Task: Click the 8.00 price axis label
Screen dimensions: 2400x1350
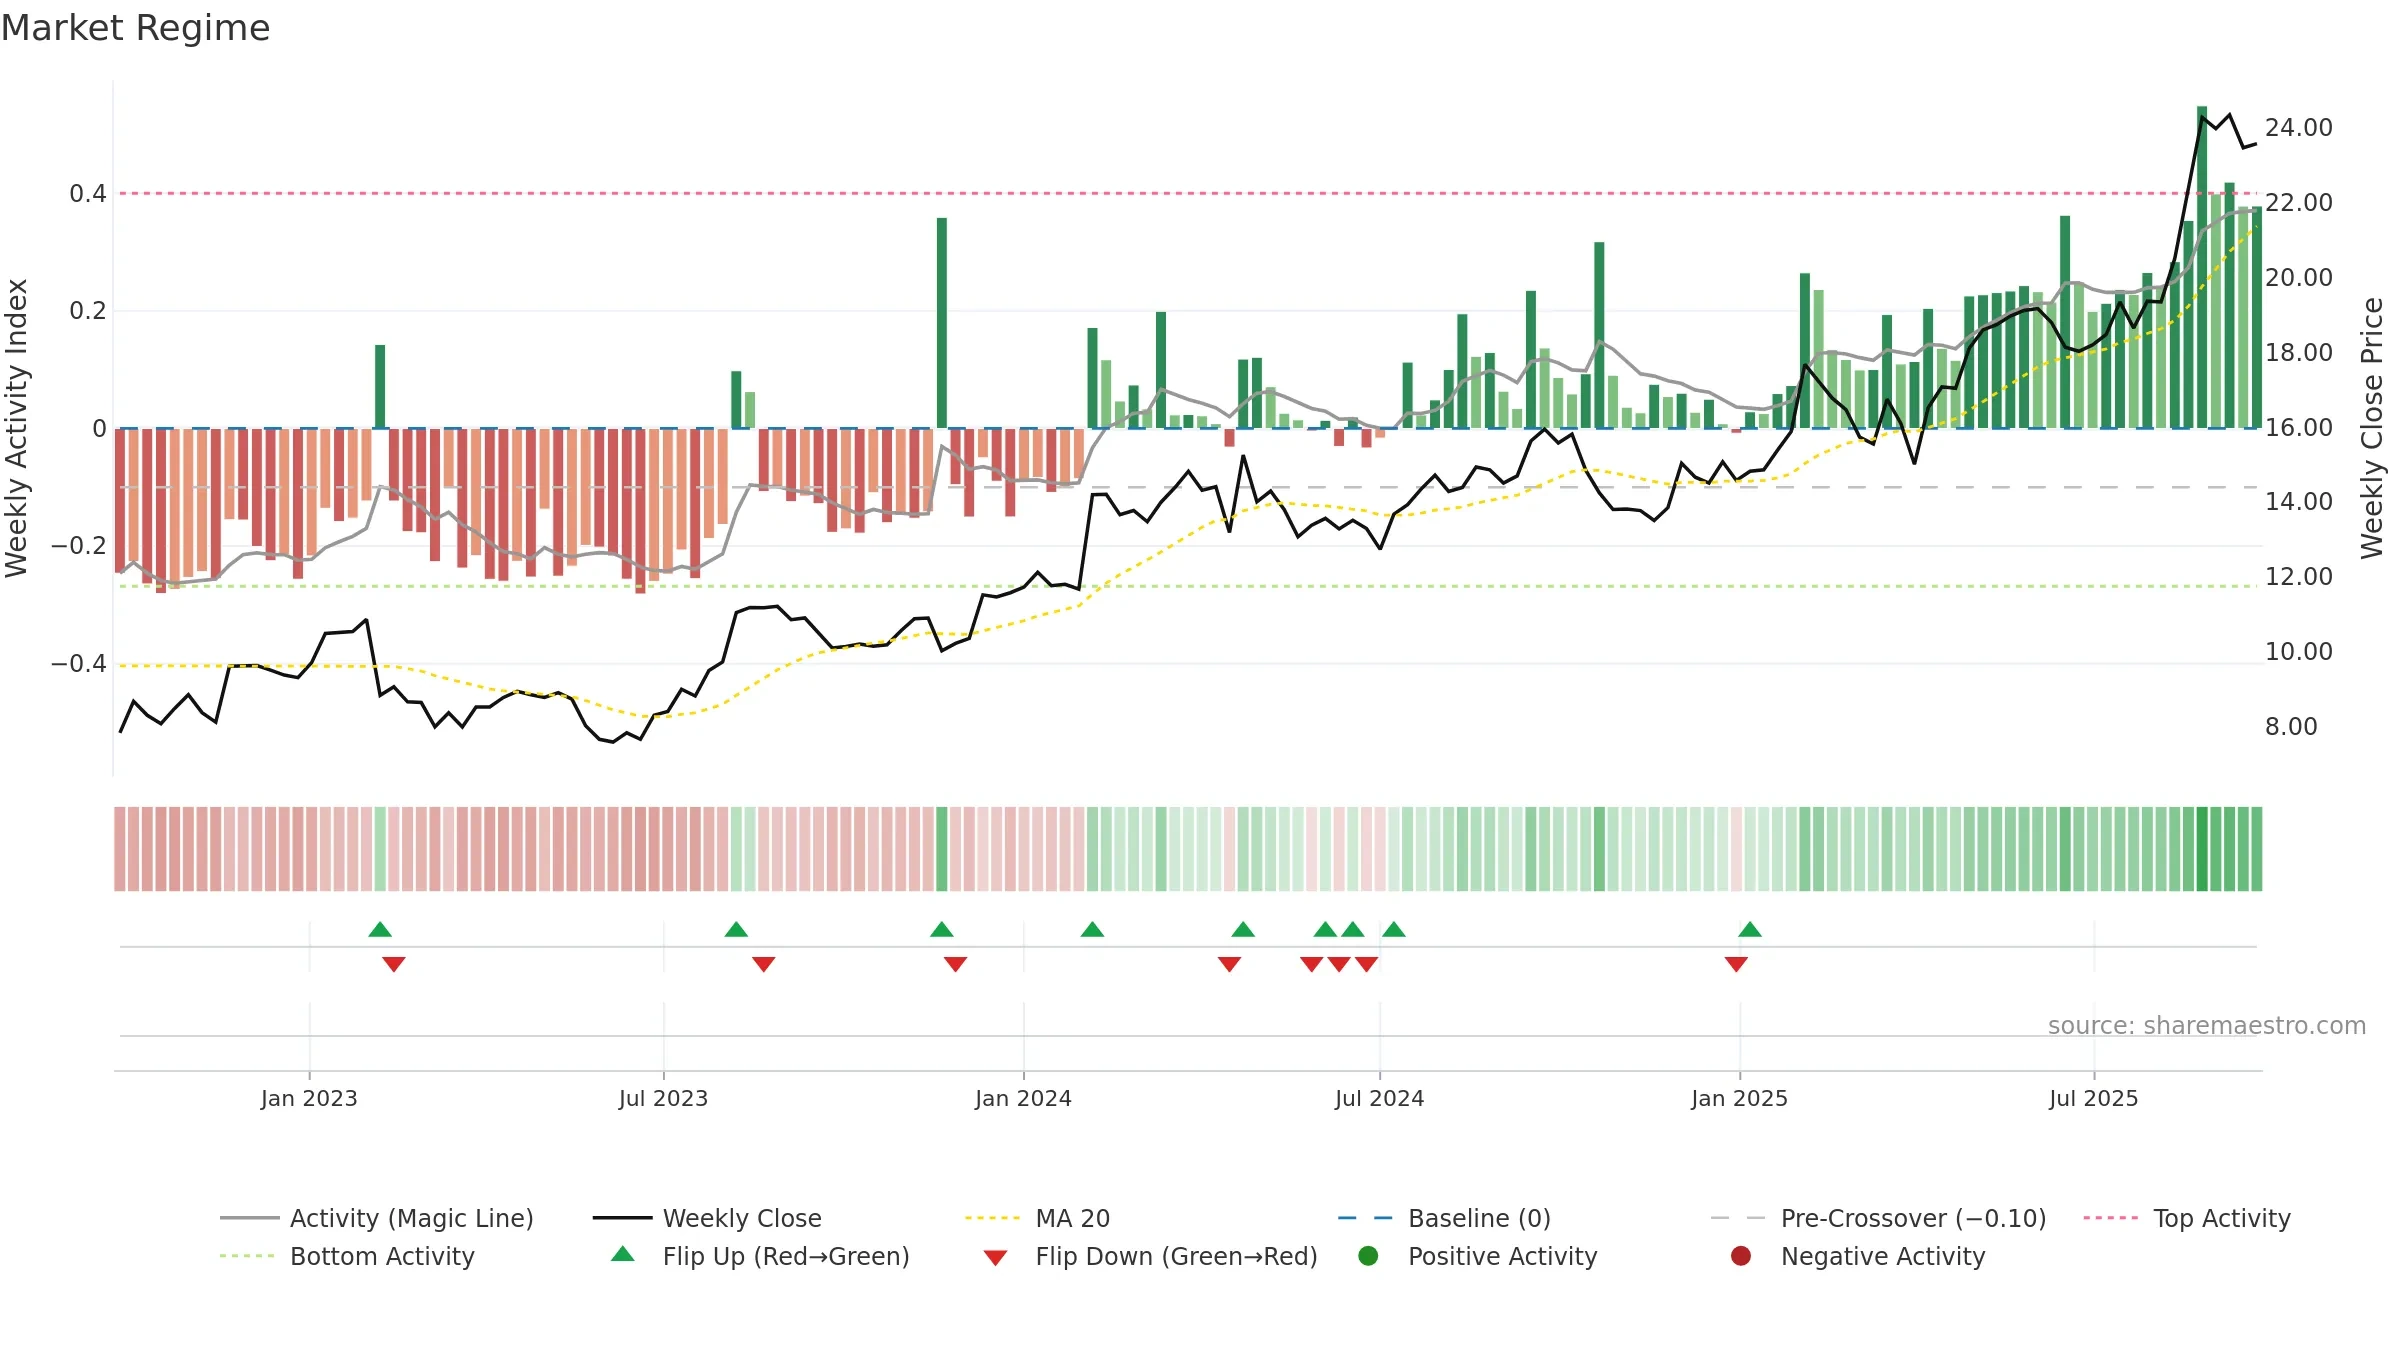Action: [2291, 727]
